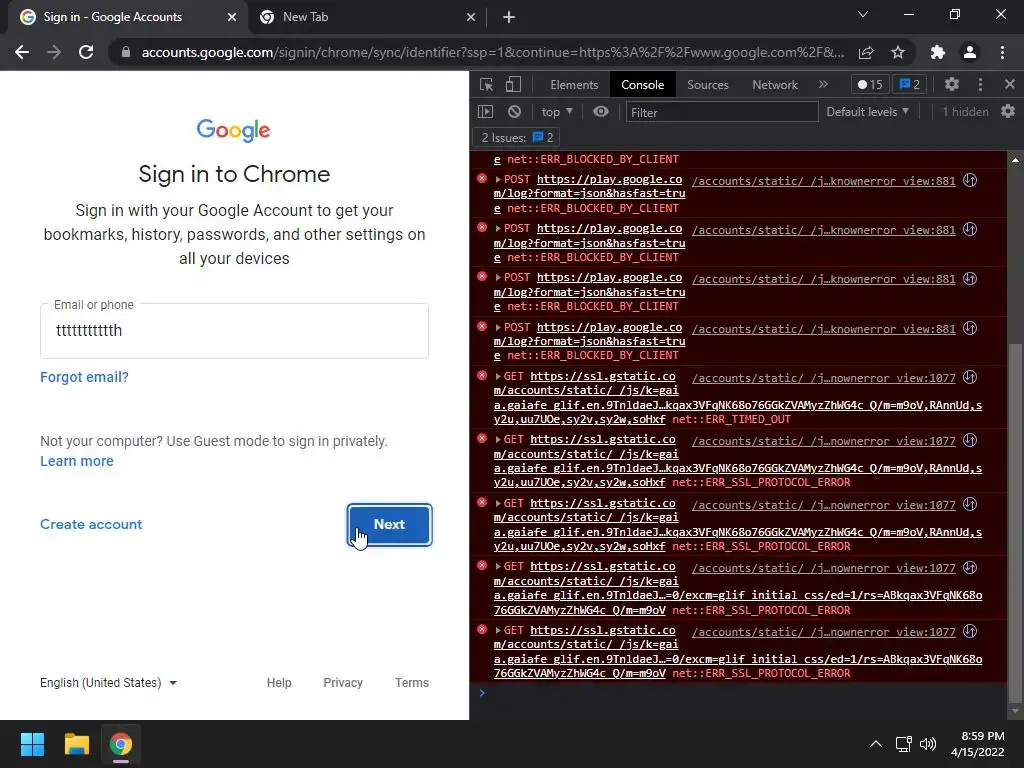
Task: Click the 15 errors counter badge
Action: [870, 84]
